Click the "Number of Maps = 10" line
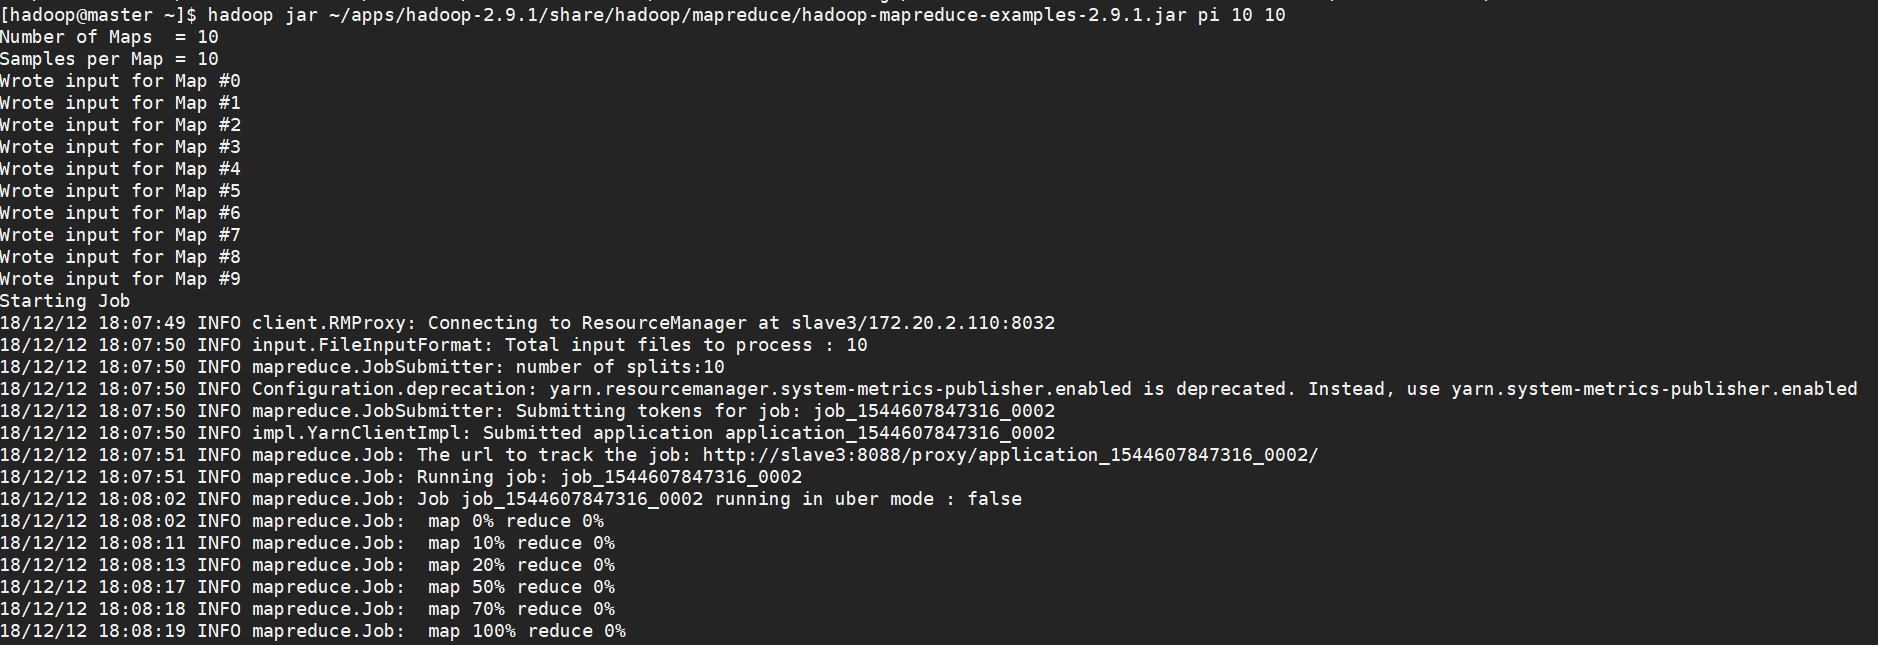This screenshot has height=645, width=1878. [x=109, y=37]
